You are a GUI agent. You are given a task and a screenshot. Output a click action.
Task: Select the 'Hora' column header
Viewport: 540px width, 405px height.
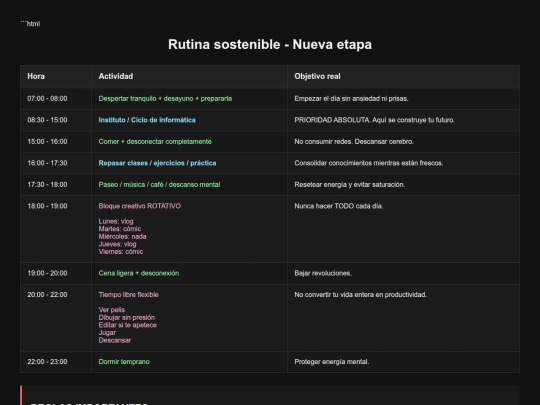click(x=36, y=76)
